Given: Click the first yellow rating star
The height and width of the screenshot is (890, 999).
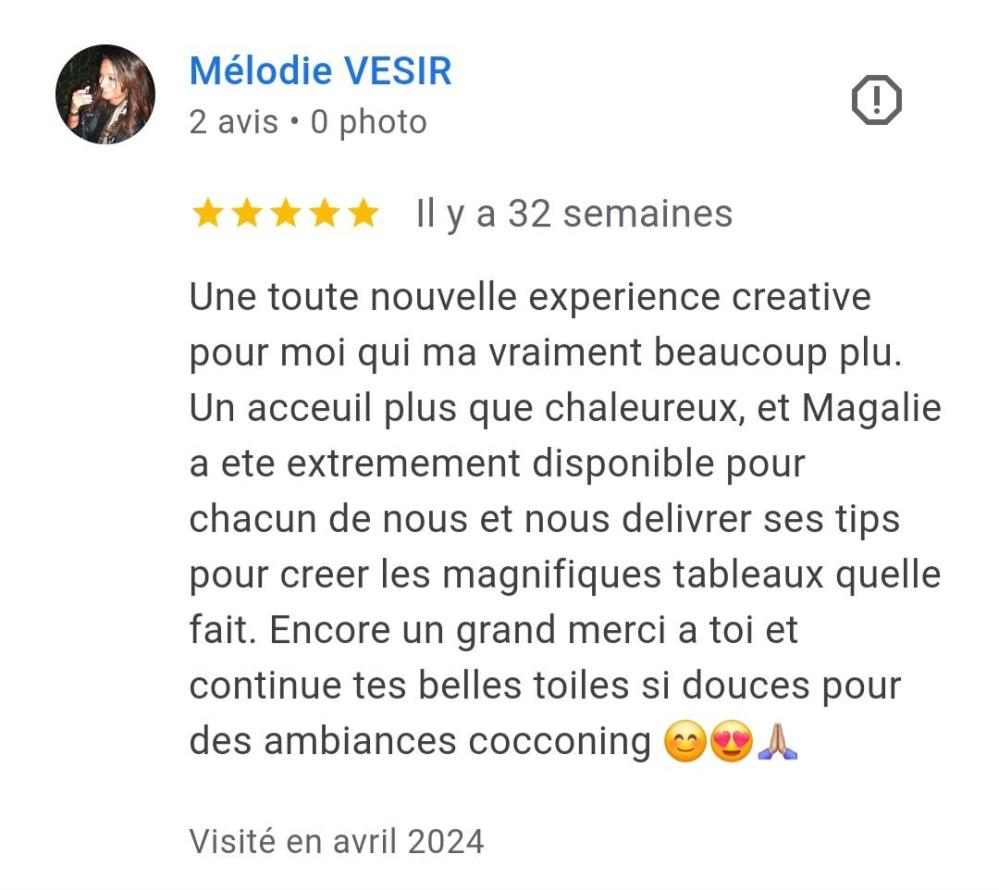Looking at the screenshot, I should pyautogui.click(x=207, y=213).
